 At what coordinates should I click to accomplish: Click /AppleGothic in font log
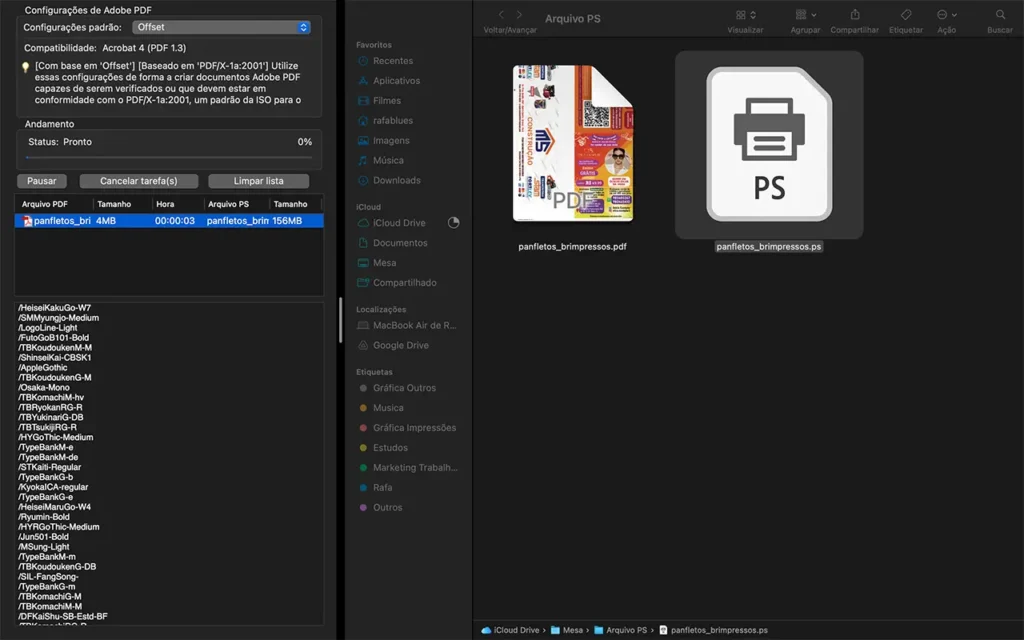point(42,368)
